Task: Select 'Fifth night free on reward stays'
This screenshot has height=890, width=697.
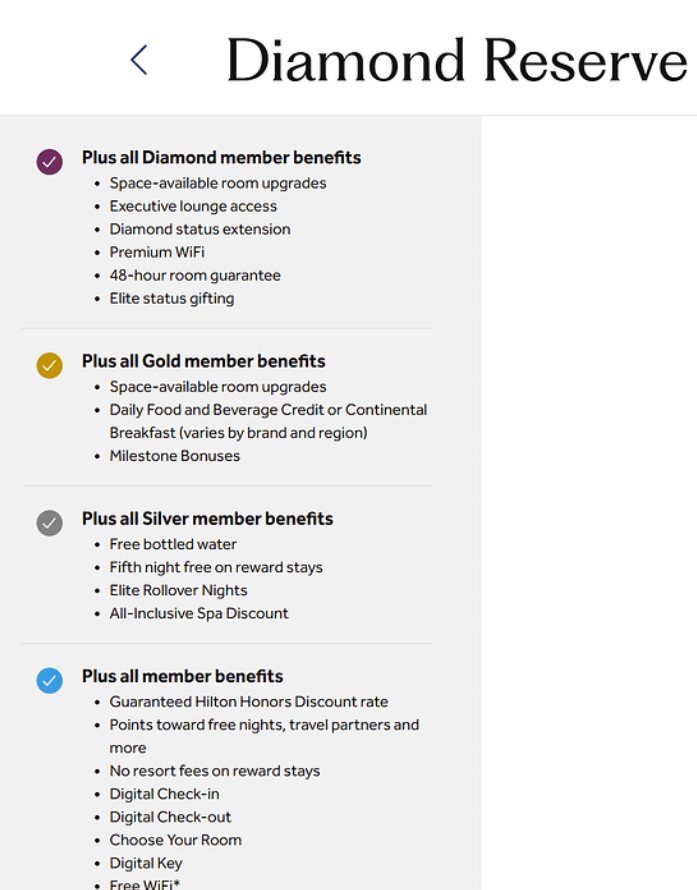Action: tap(216, 567)
